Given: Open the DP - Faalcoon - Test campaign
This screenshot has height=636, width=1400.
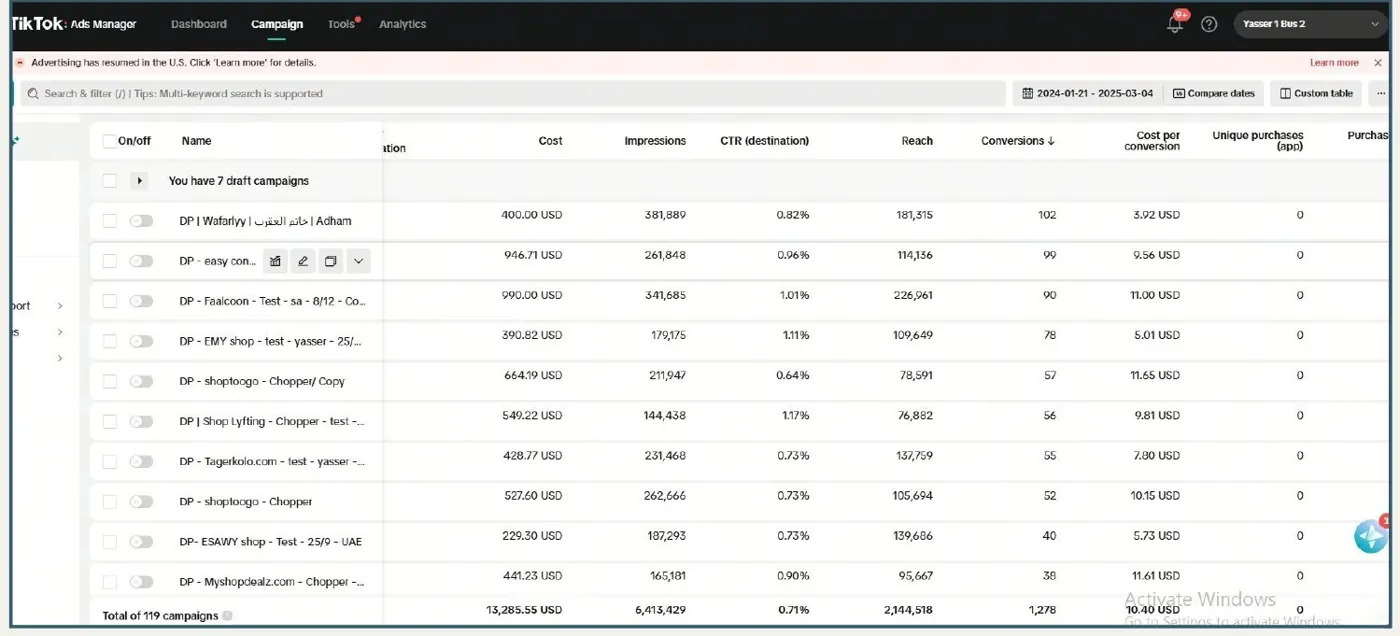Looking at the screenshot, I should [x=272, y=301].
